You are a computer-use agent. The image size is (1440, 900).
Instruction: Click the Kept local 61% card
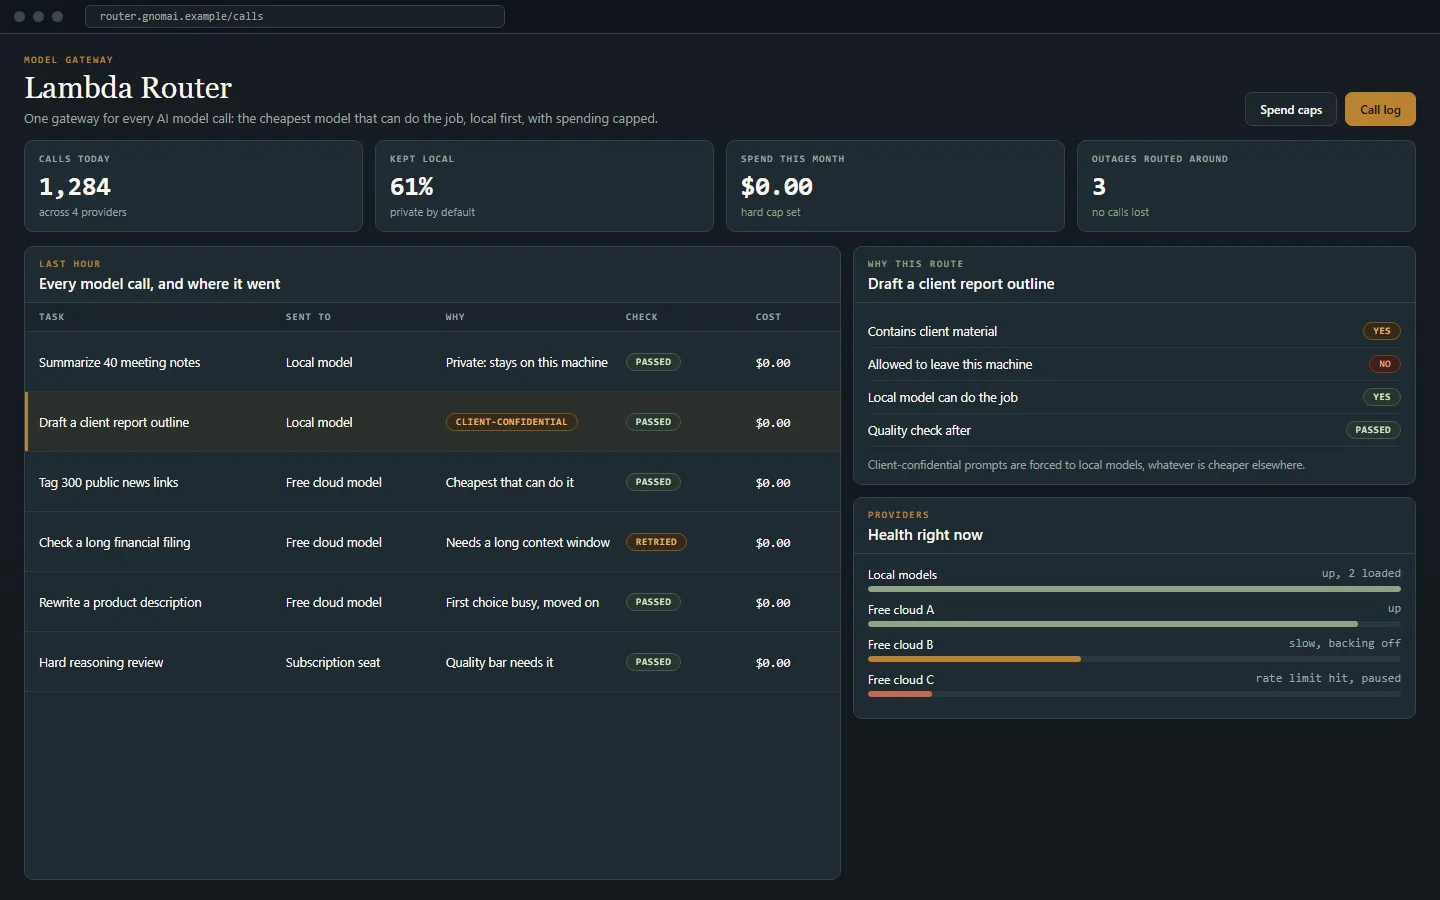tap(544, 186)
